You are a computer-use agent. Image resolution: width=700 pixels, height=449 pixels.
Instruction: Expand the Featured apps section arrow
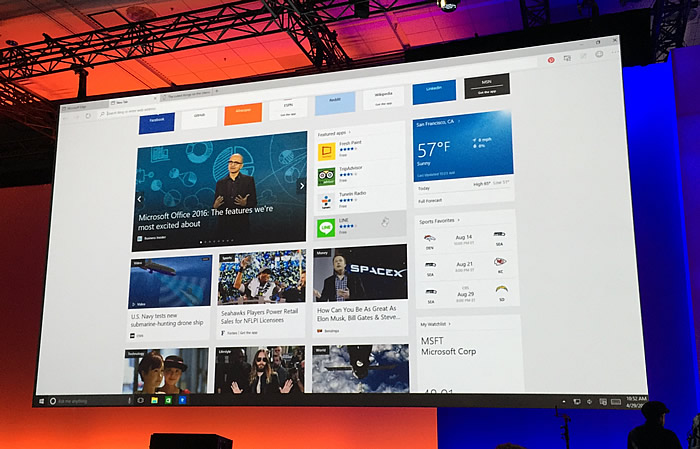click(x=350, y=132)
